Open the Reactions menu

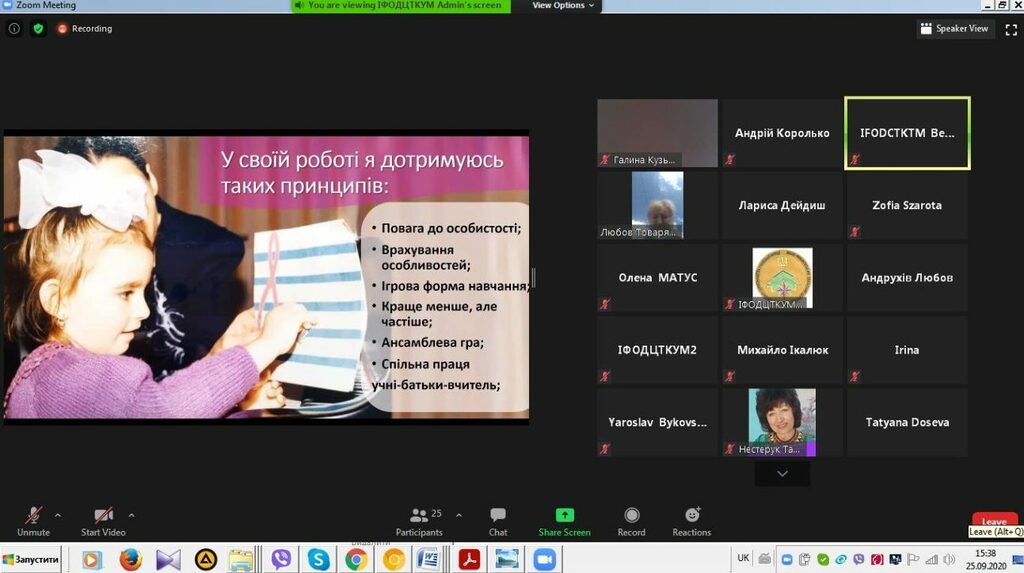tap(691, 517)
